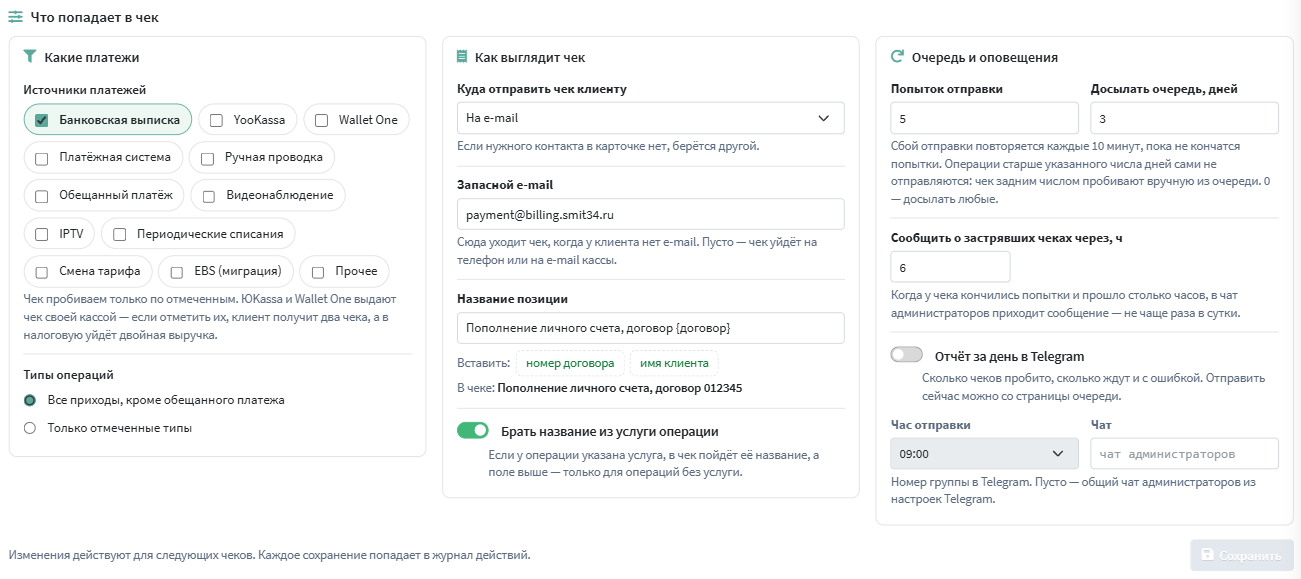Turn off 'Брать название из услуги операции'

473,431
